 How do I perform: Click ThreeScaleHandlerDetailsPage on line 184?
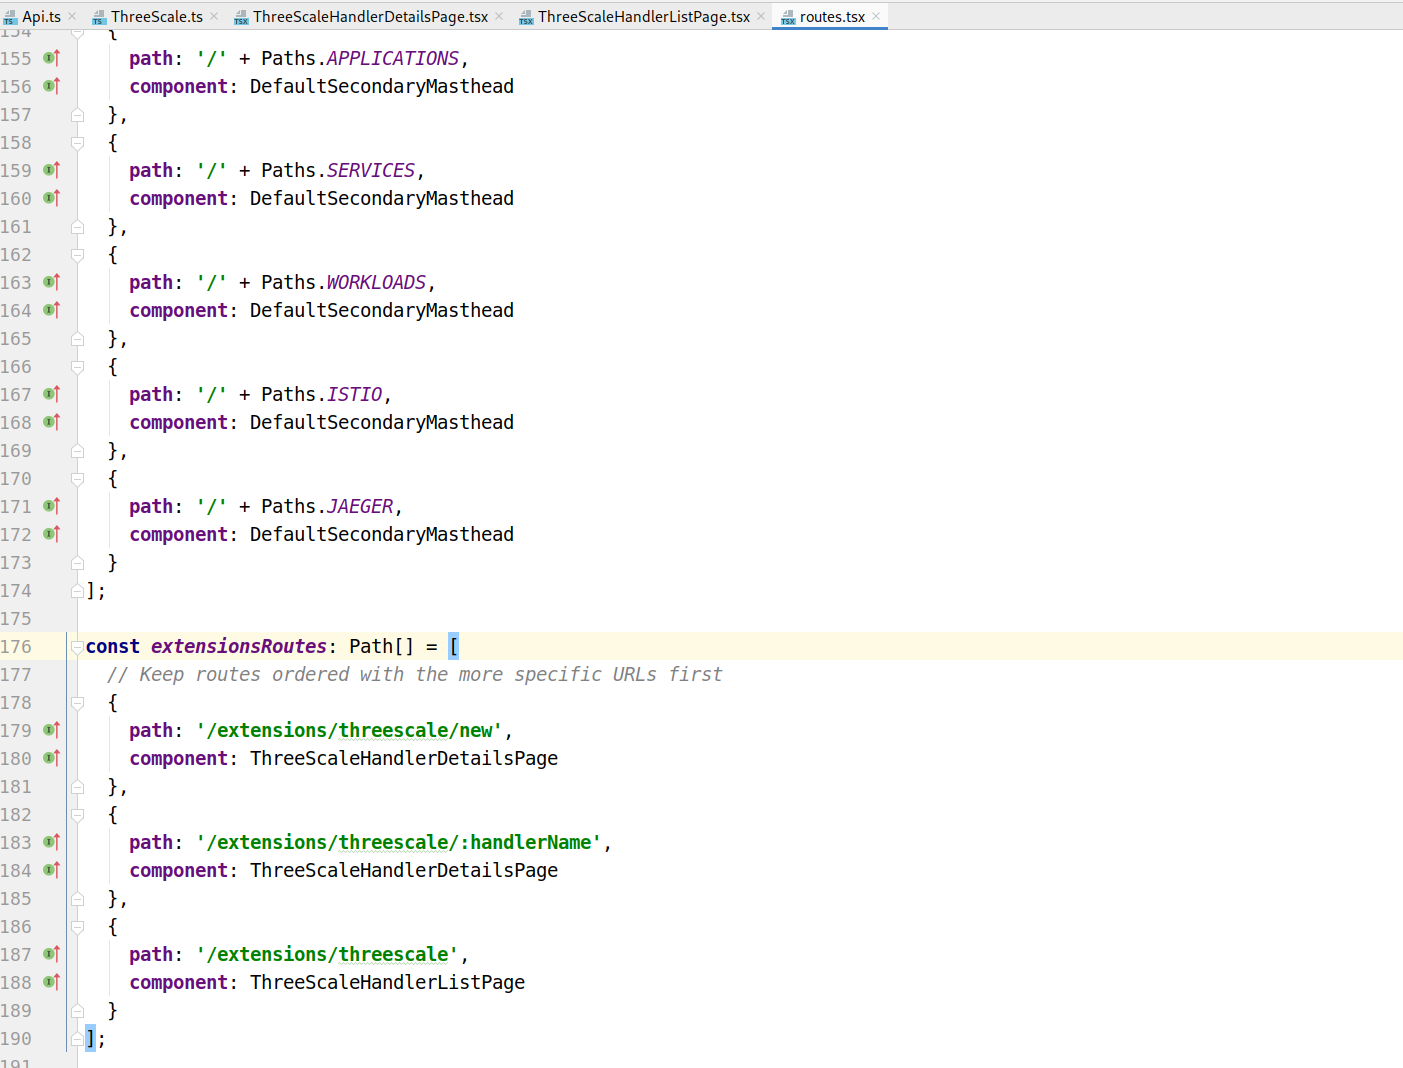pos(404,870)
